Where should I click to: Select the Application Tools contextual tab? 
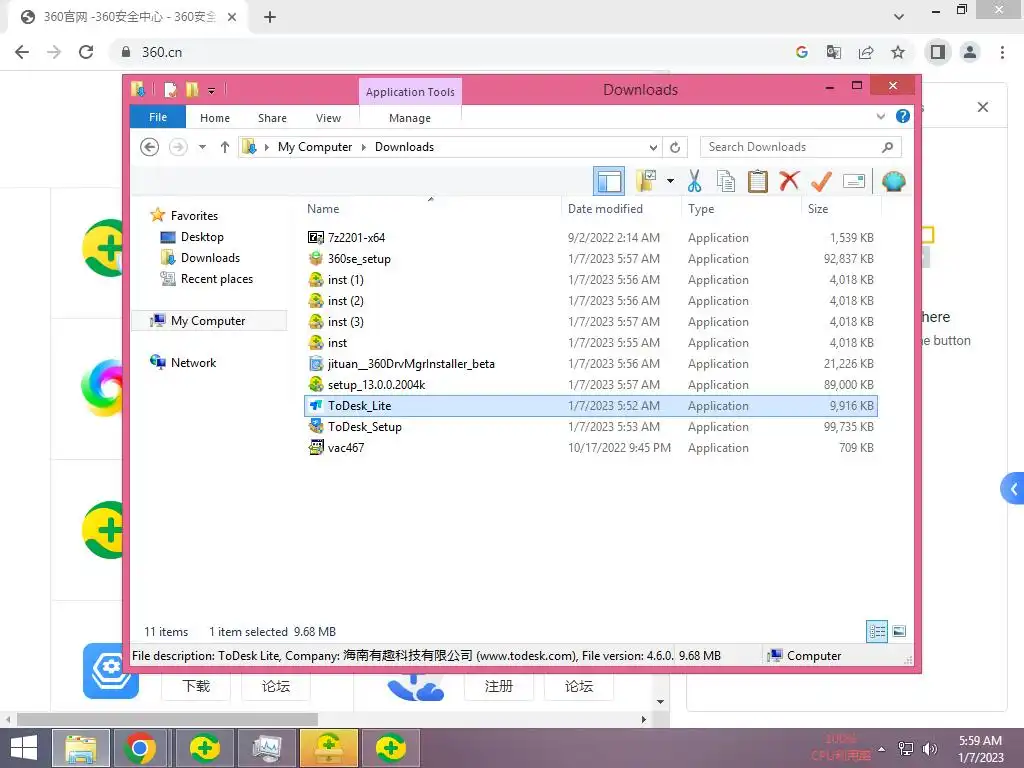410,91
